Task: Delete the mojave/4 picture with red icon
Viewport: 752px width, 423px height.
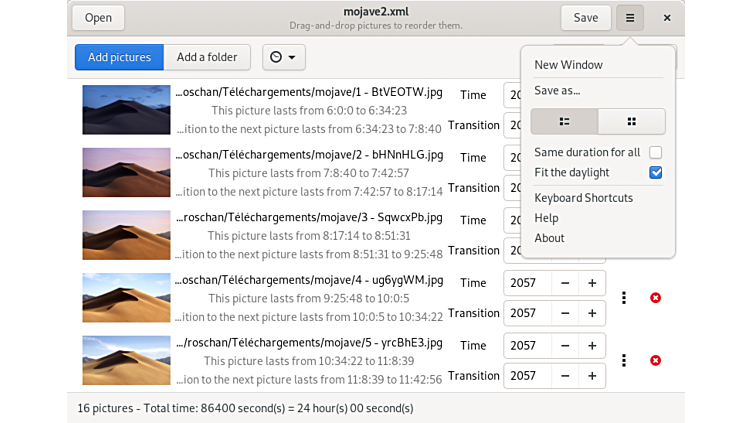Action: (655, 298)
